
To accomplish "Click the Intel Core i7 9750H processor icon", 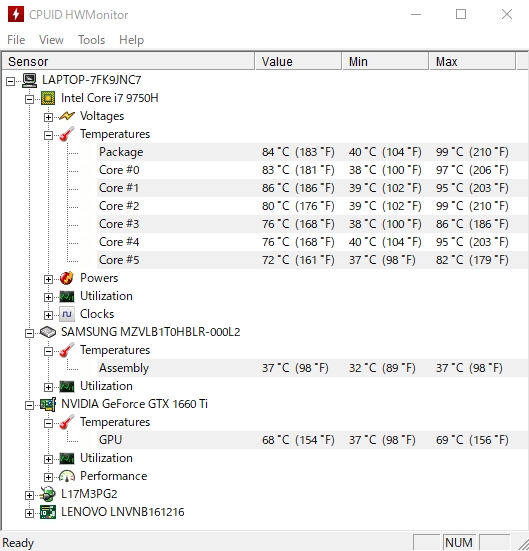I will [48, 98].
